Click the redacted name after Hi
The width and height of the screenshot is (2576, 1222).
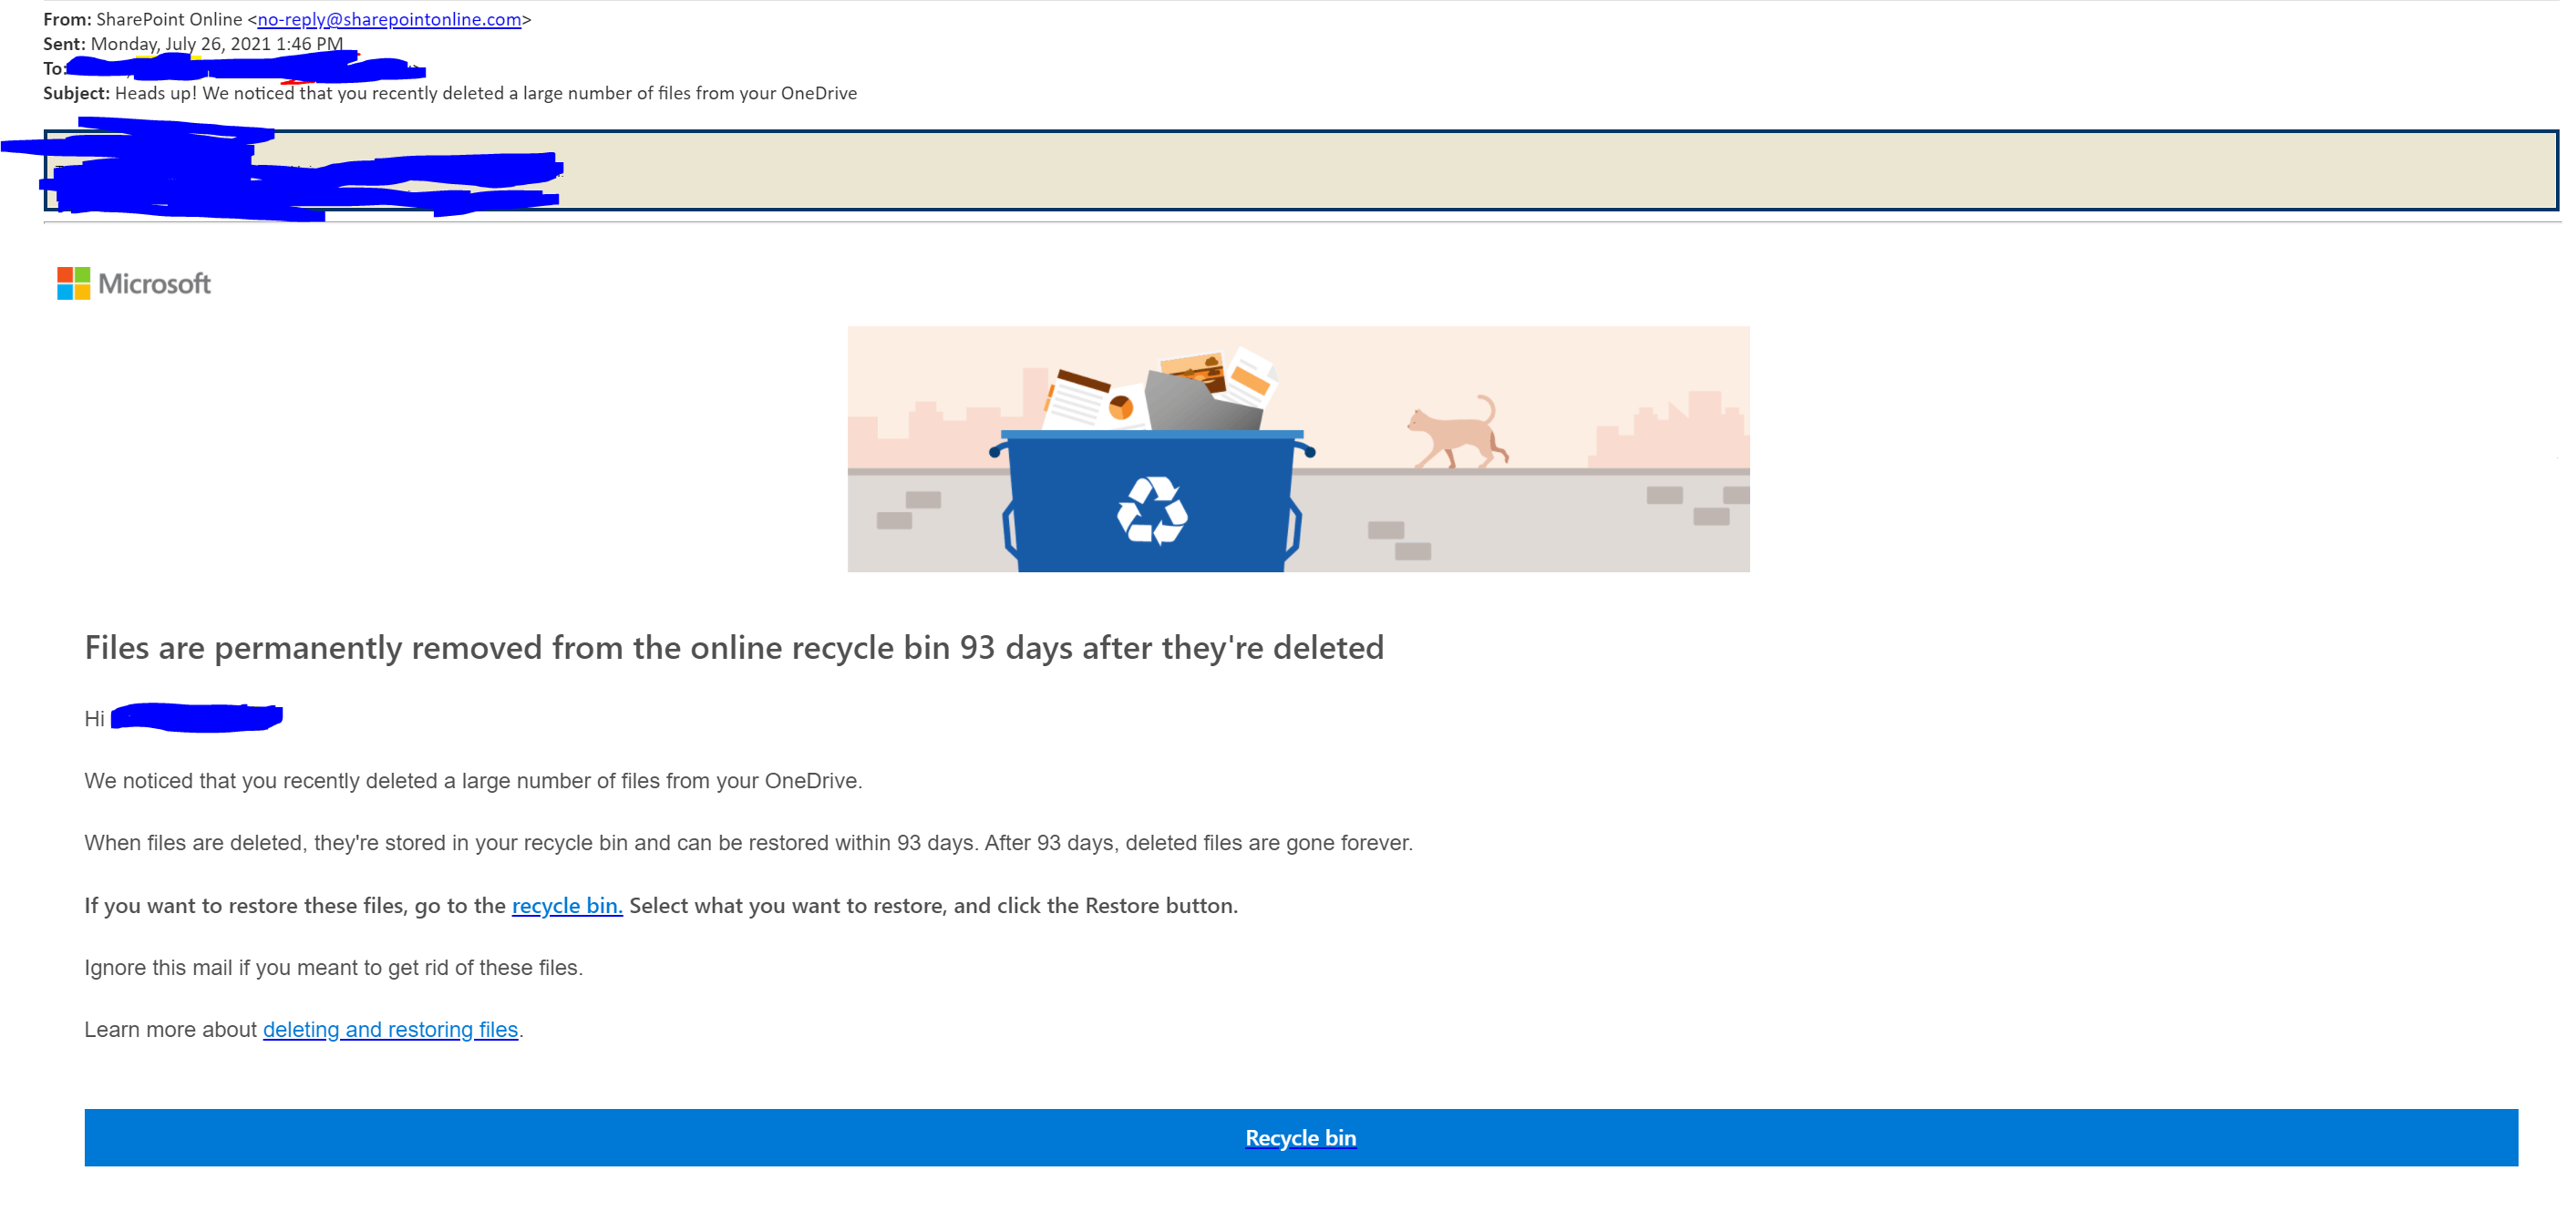196,717
